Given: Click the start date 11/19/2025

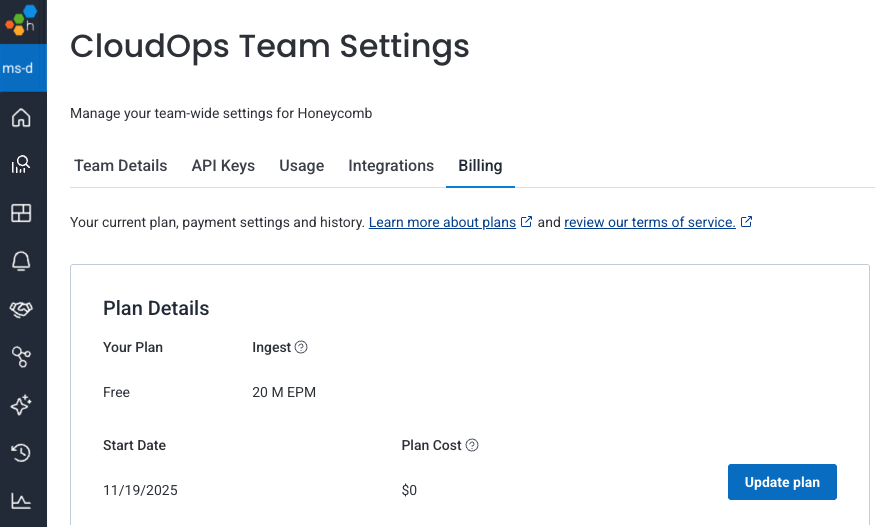Looking at the screenshot, I should 140,491.
